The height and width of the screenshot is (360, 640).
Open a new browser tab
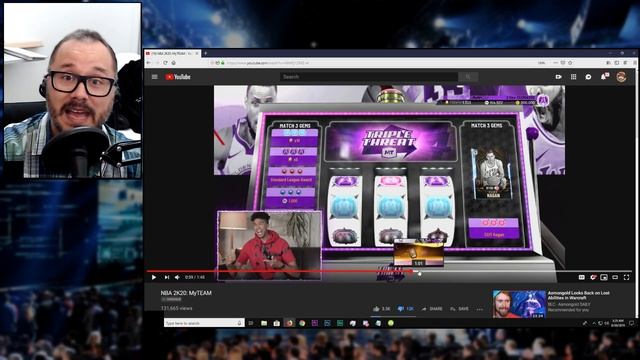tap(205, 53)
